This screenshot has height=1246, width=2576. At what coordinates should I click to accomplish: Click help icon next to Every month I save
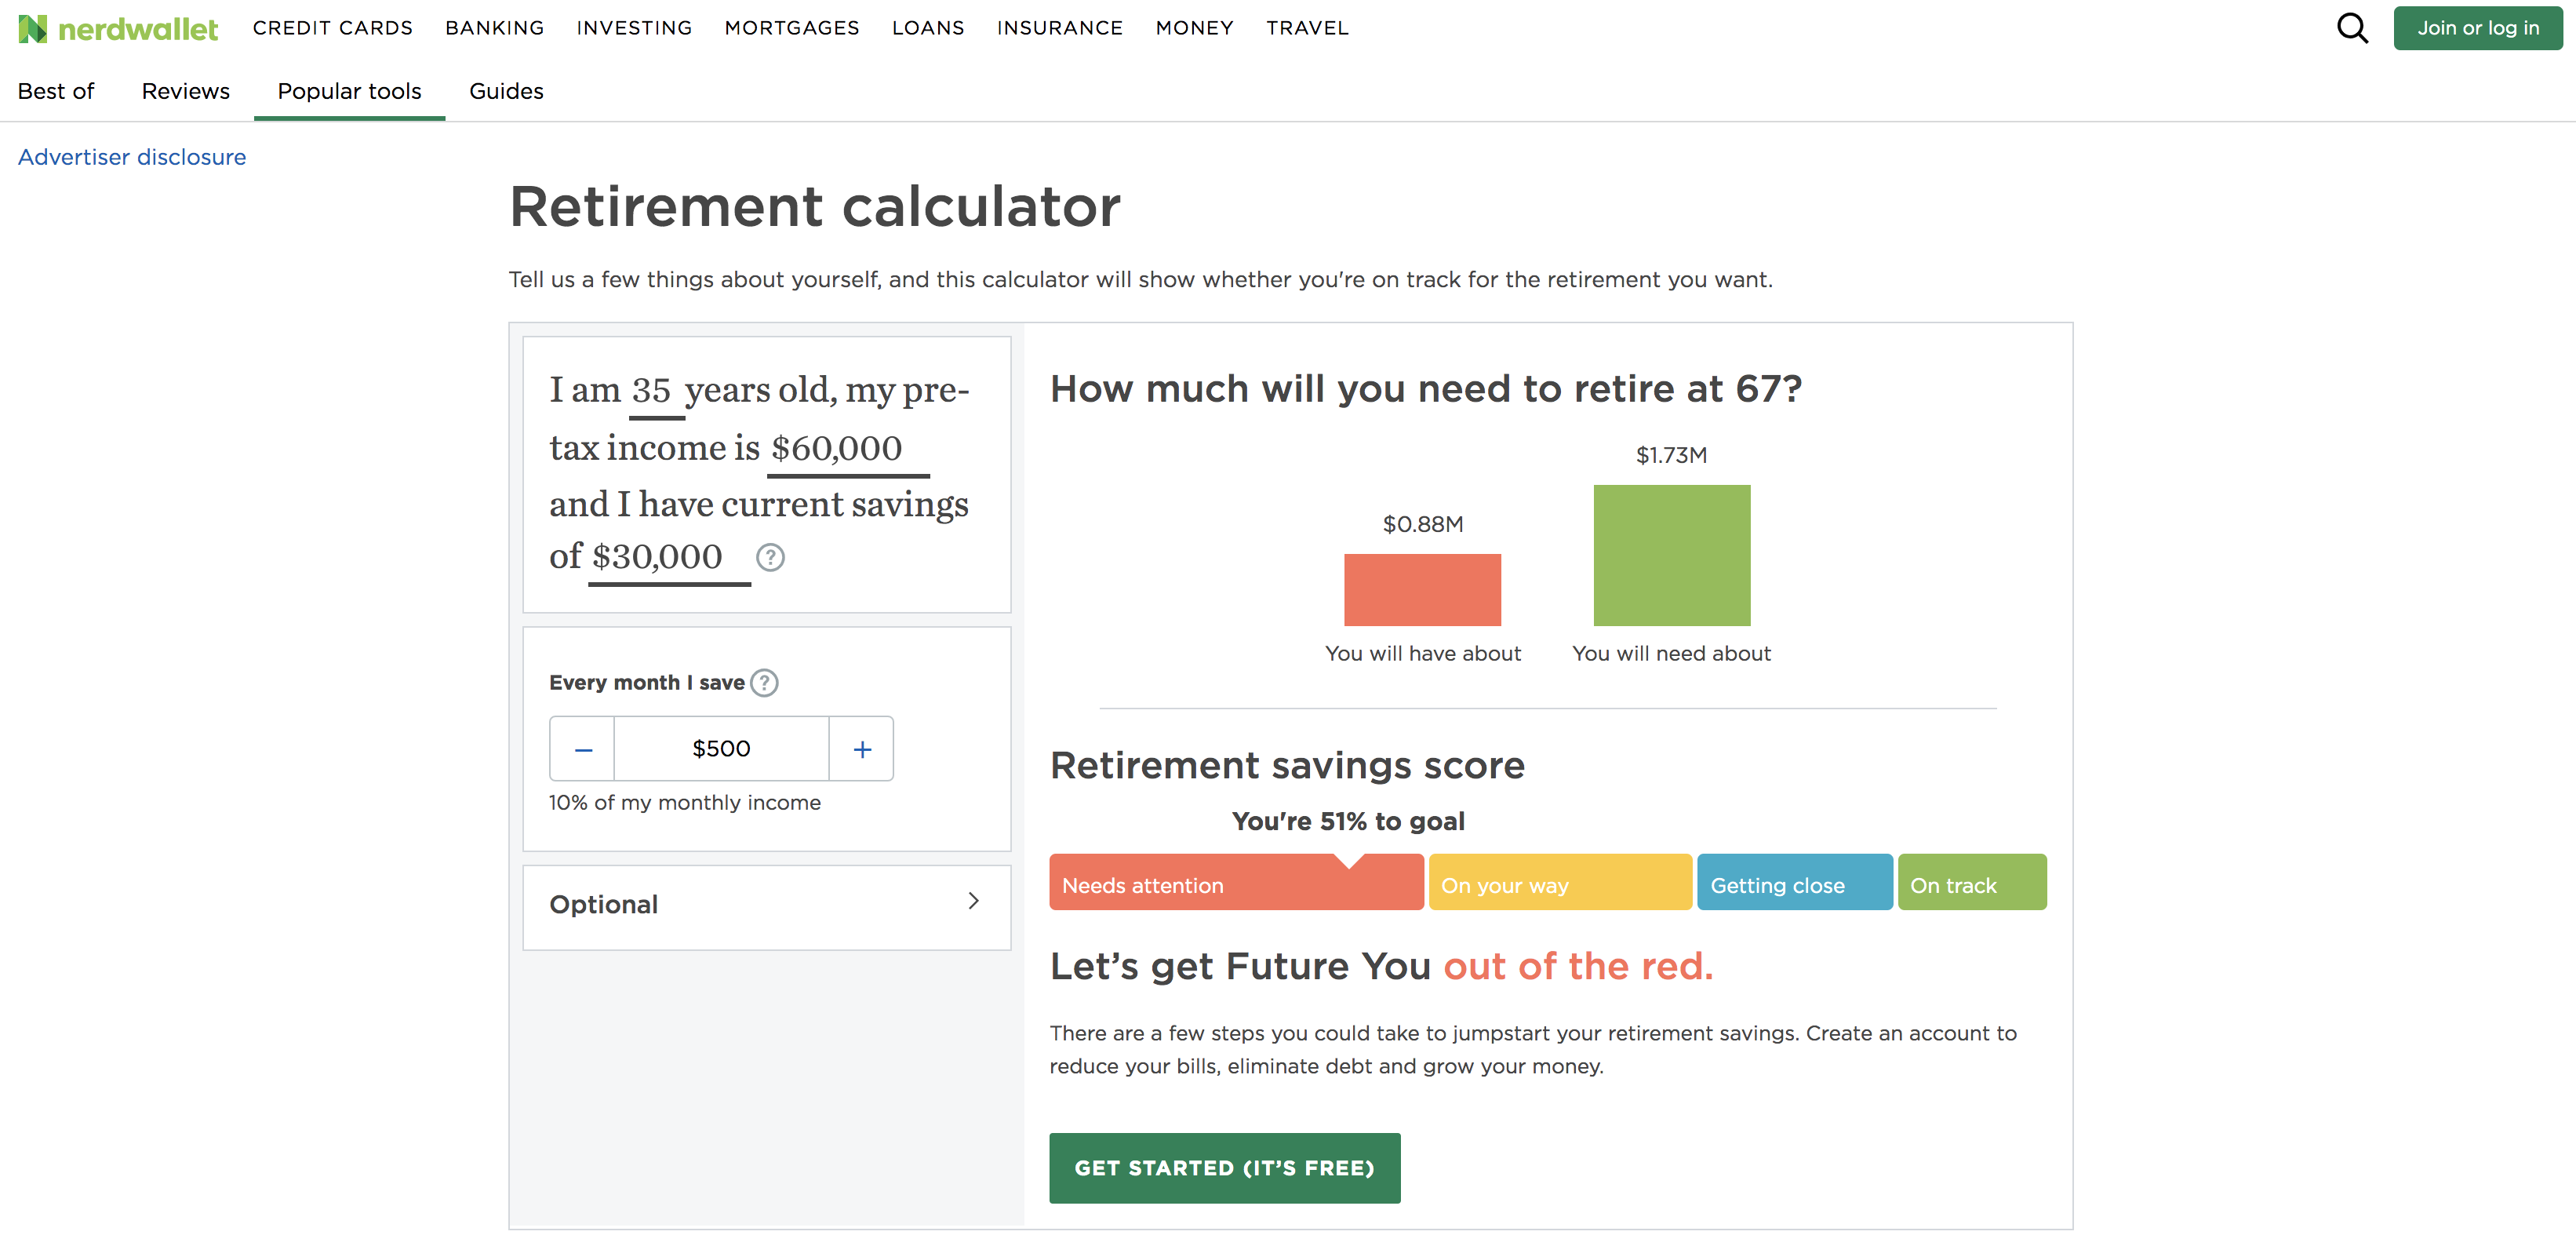(764, 682)
